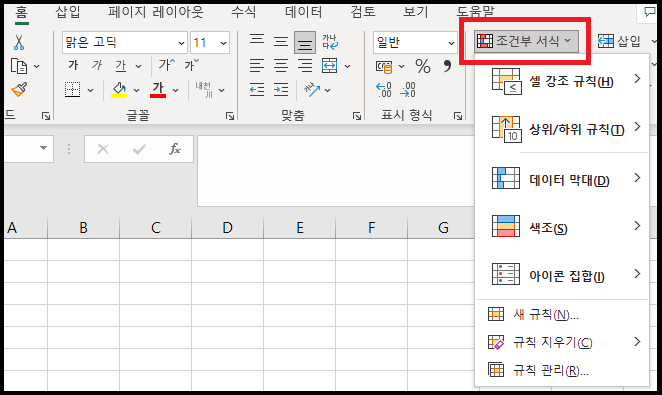Center text horizontally icon
The width and height of the screenshot is (662, 395).
click(x=281, y=66)
